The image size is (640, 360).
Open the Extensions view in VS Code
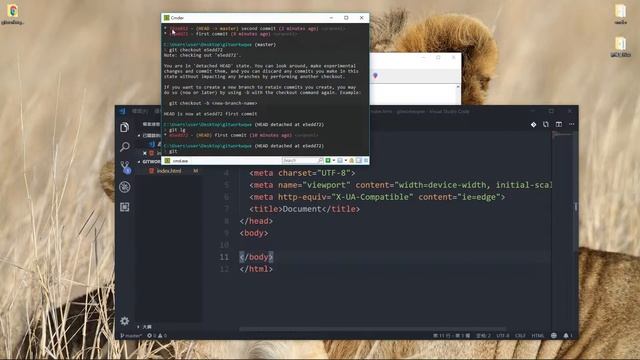125,207
